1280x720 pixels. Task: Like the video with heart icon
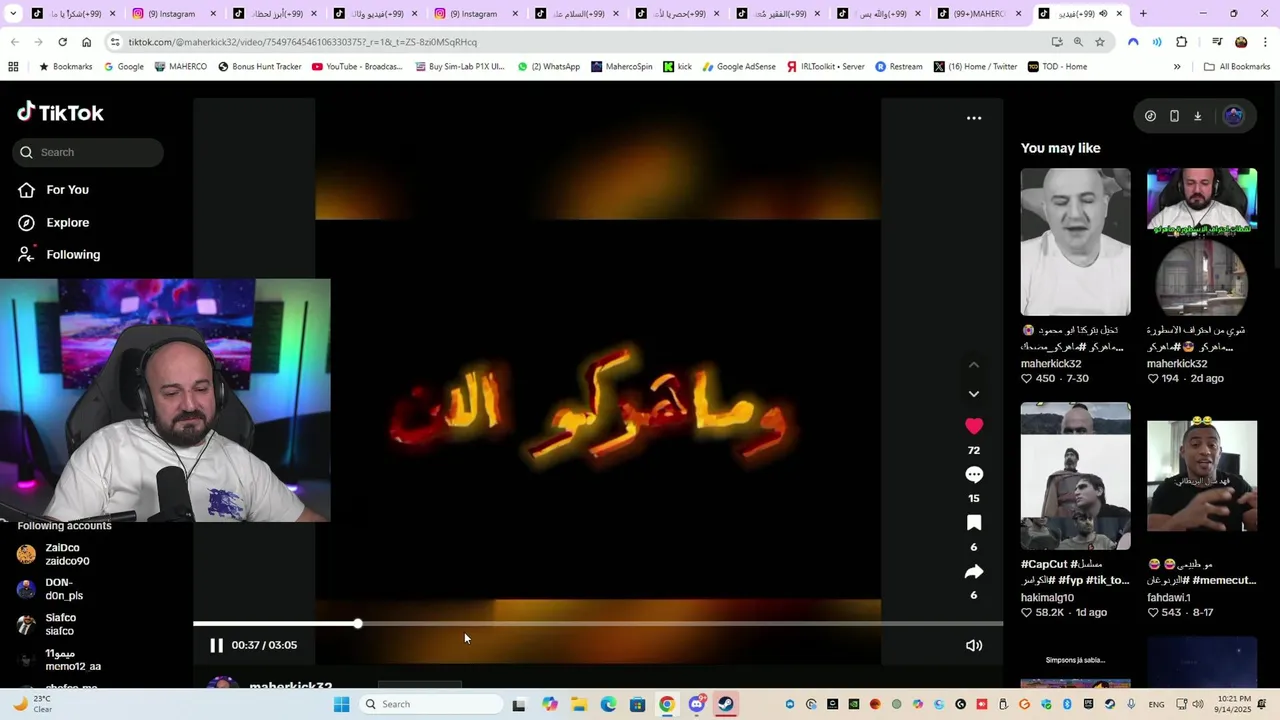pyautogui.click(x=974, y=426)
